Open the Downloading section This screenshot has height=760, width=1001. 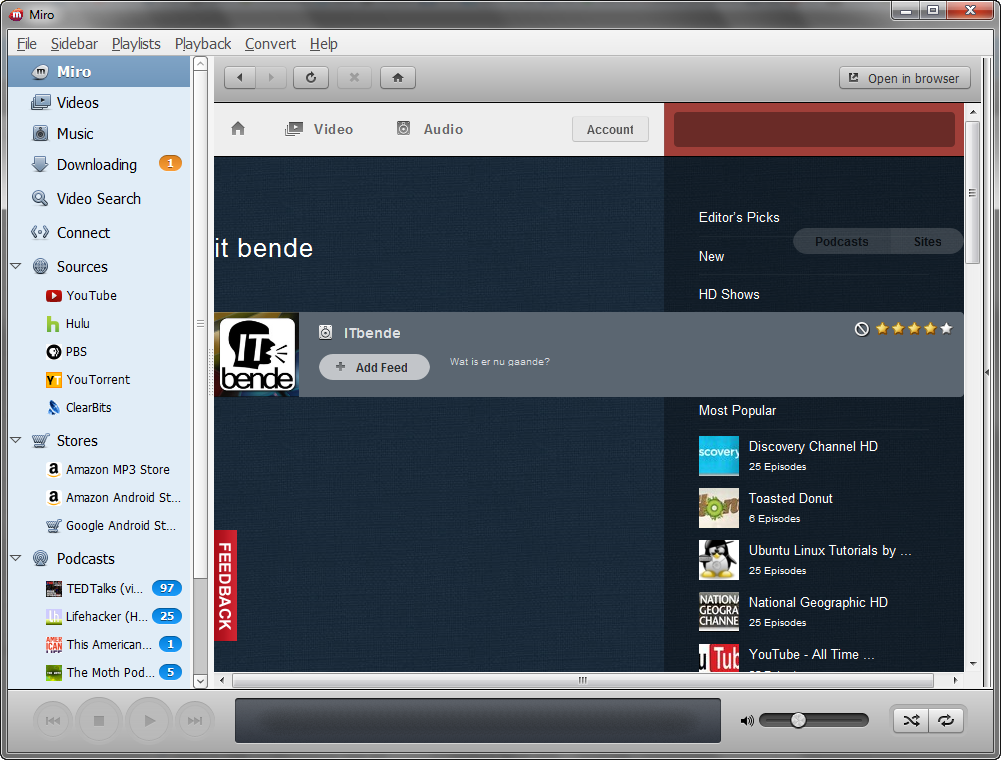click(x=99, y=165)
